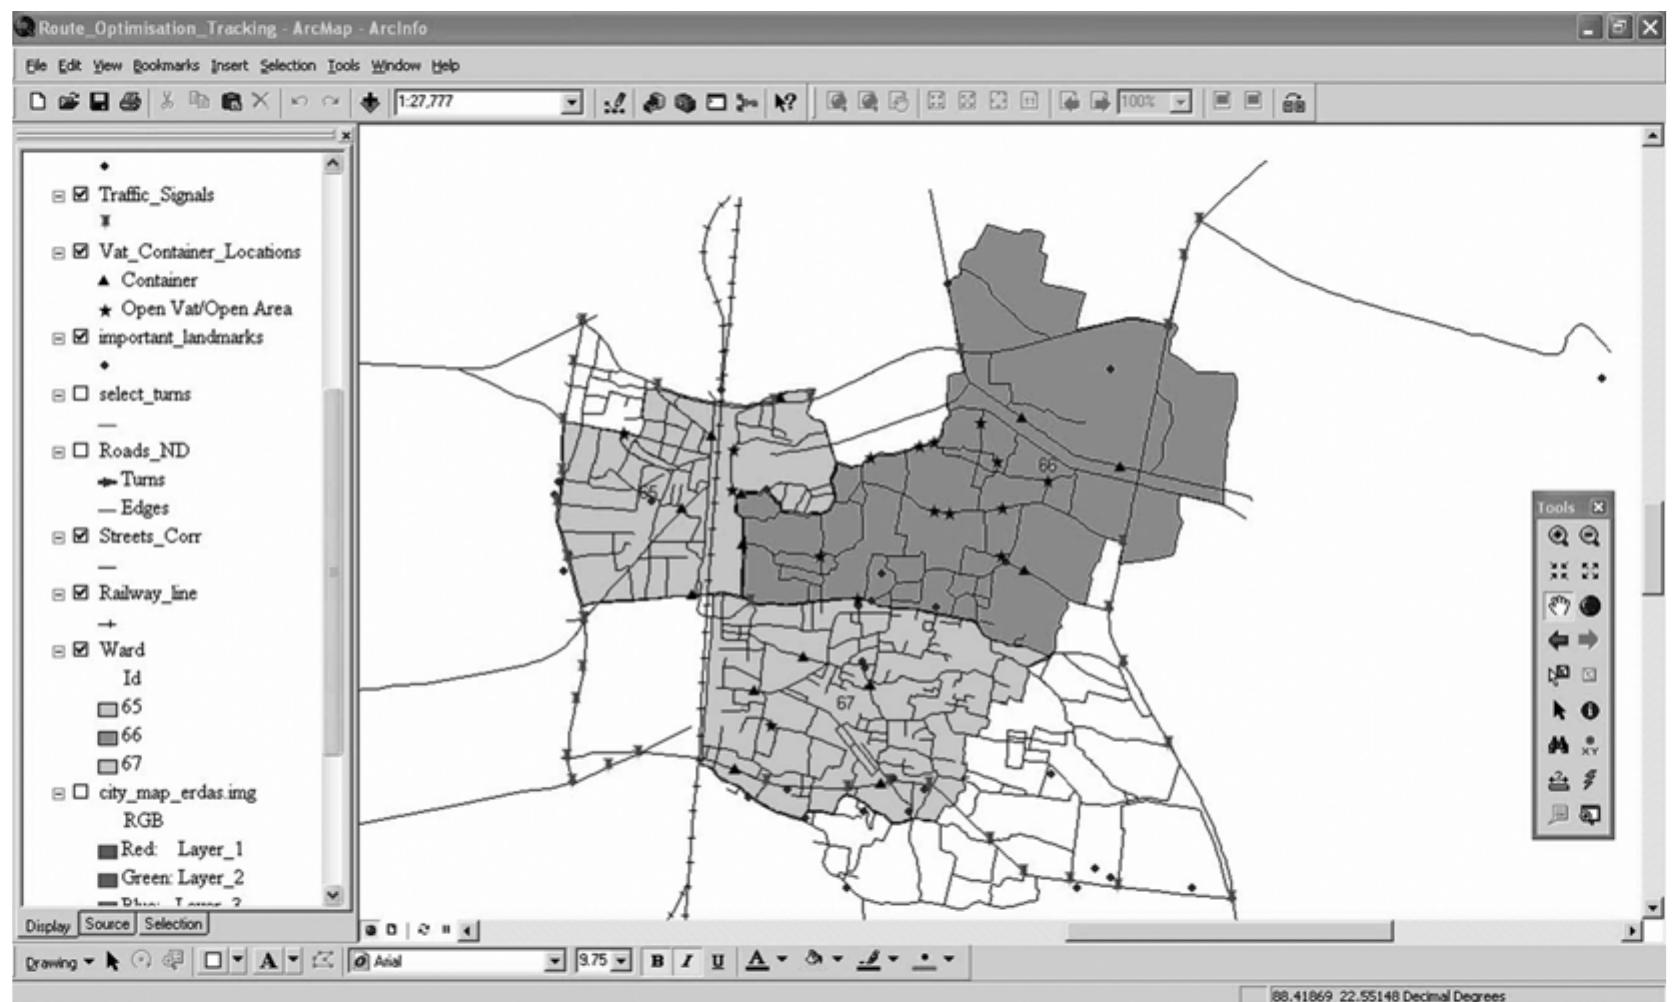
Task: Use the Find tool (binoculars icon)
Action: click(x=1560, y=745)
